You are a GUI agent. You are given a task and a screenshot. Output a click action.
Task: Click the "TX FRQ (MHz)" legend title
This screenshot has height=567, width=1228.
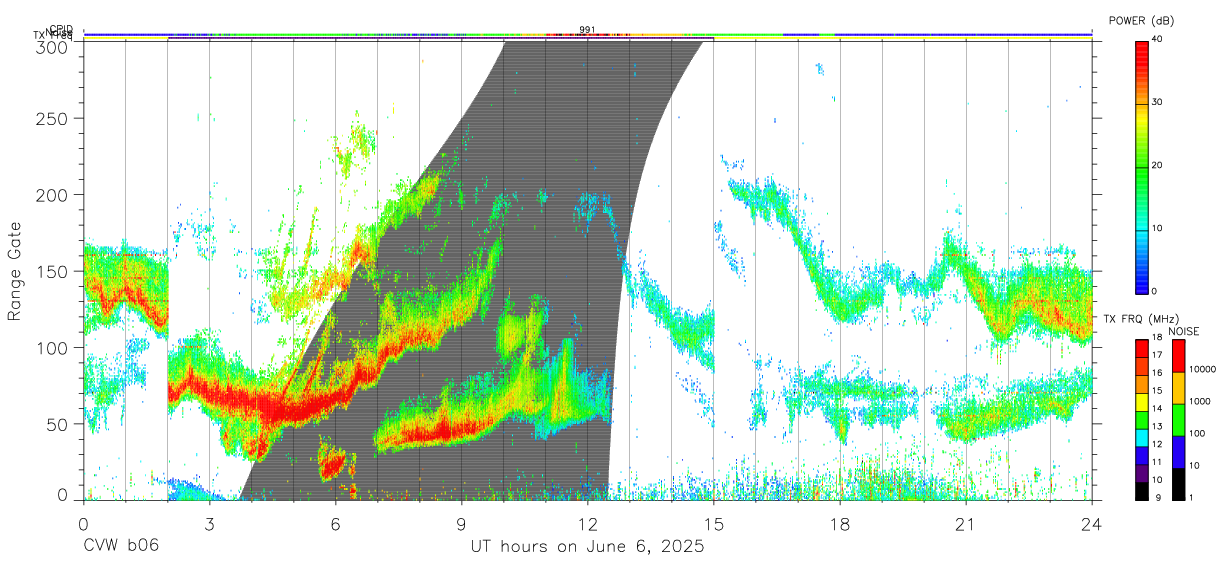coord(1141,318)
